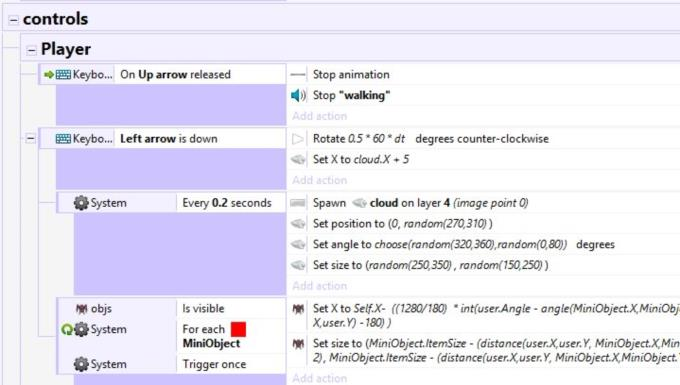680x385 pixels.
Task: Select Keyboard icon in Left arrow down event
Action: [x=63, y=139]
